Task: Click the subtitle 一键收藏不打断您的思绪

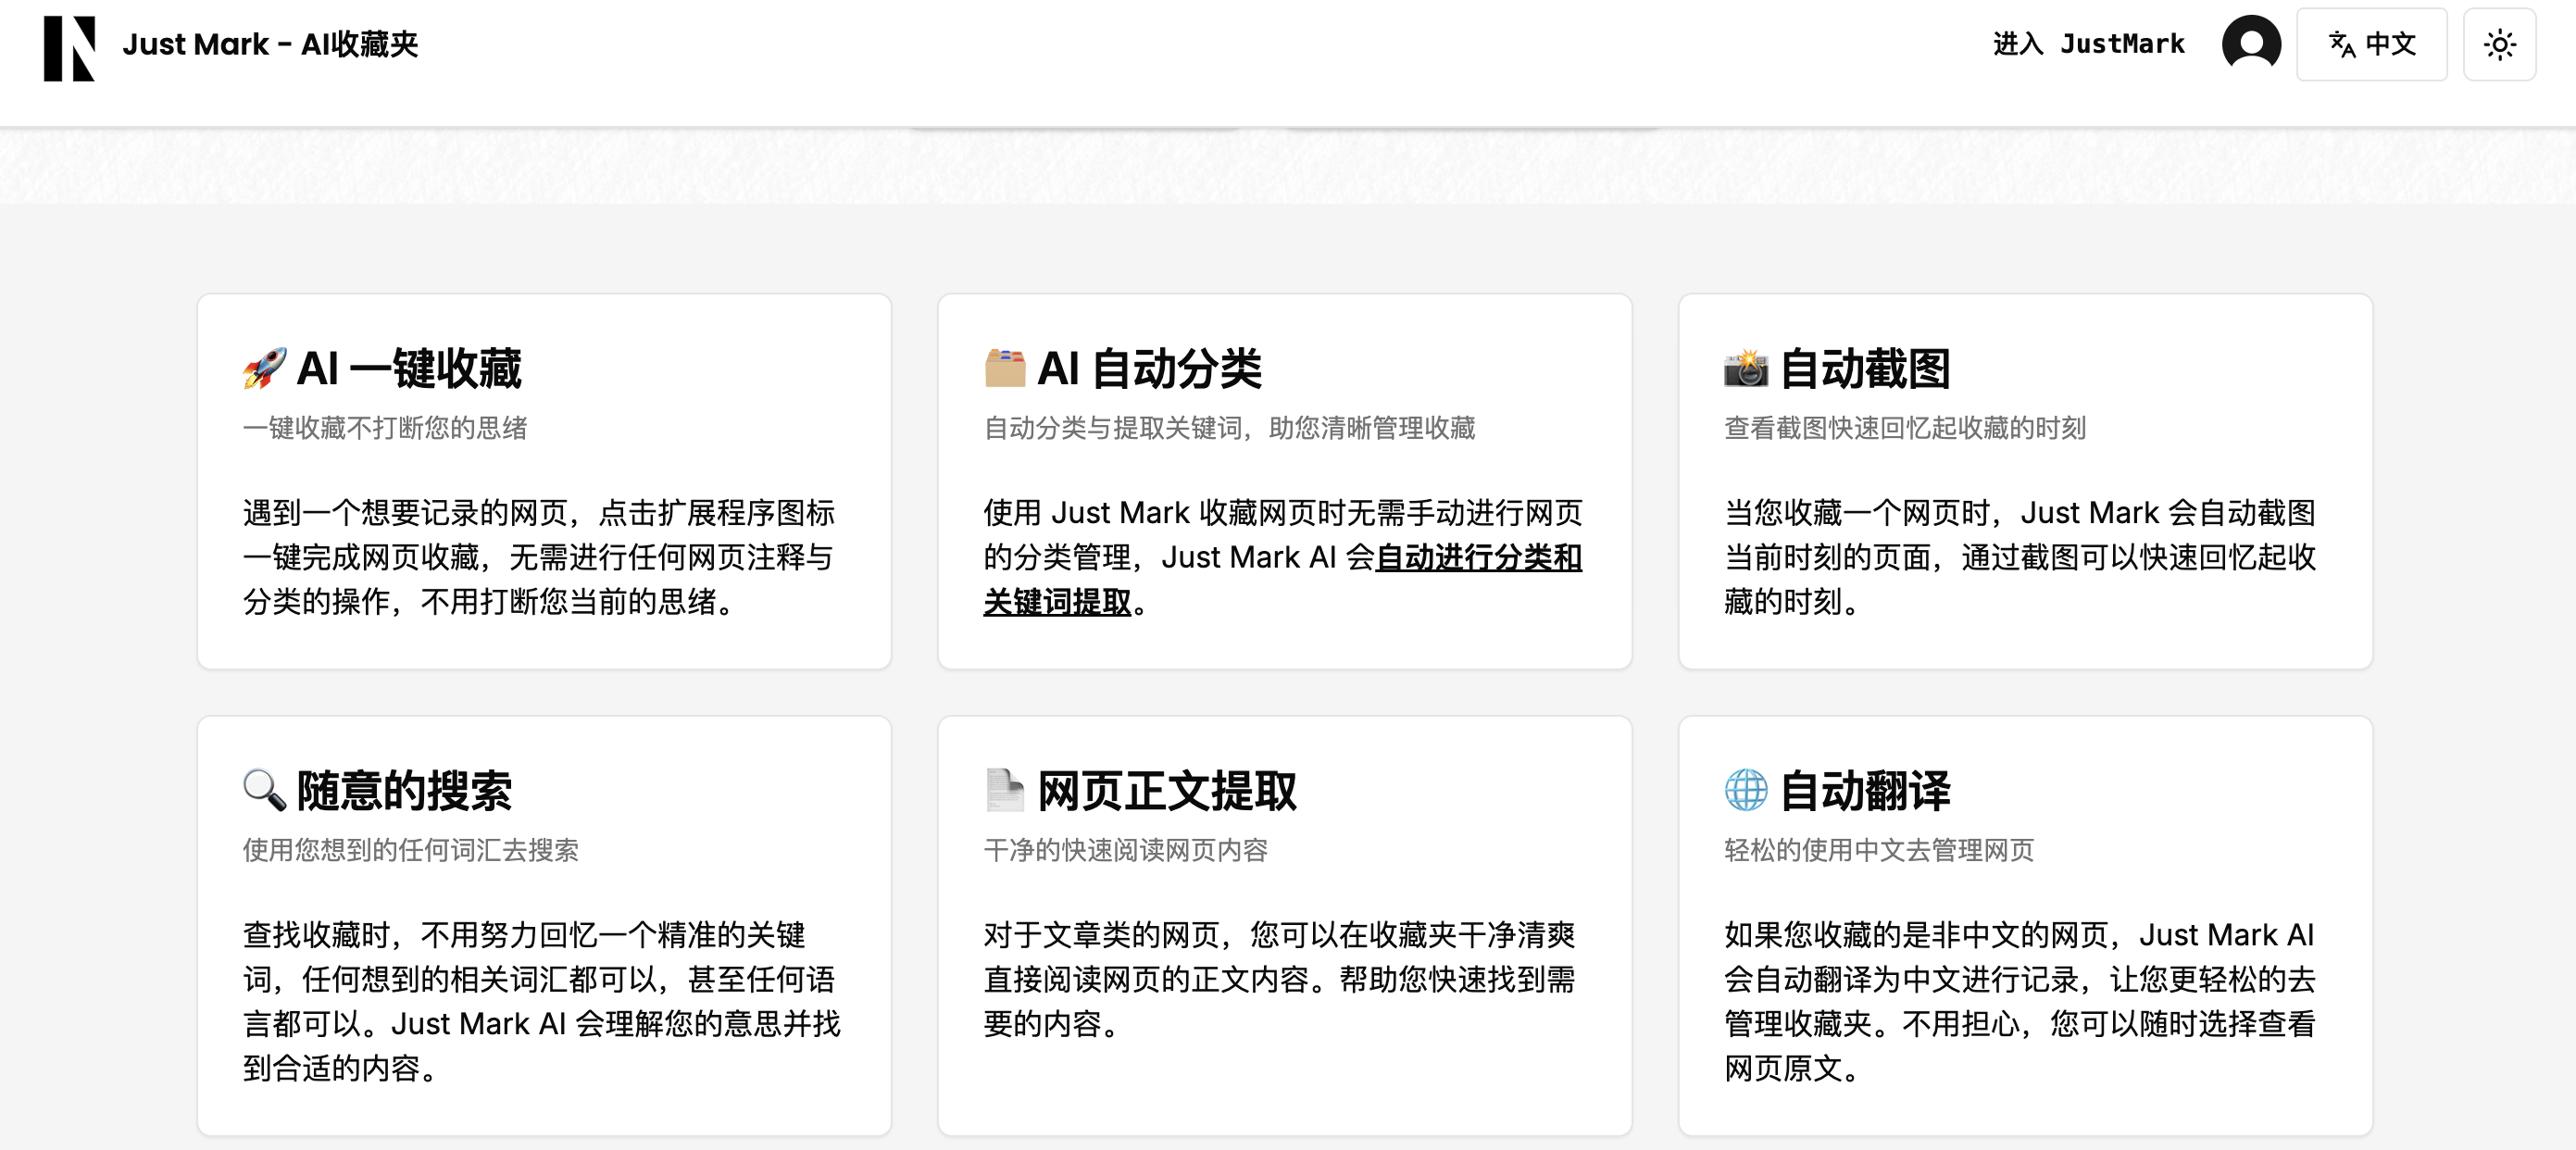Action: 385,428
